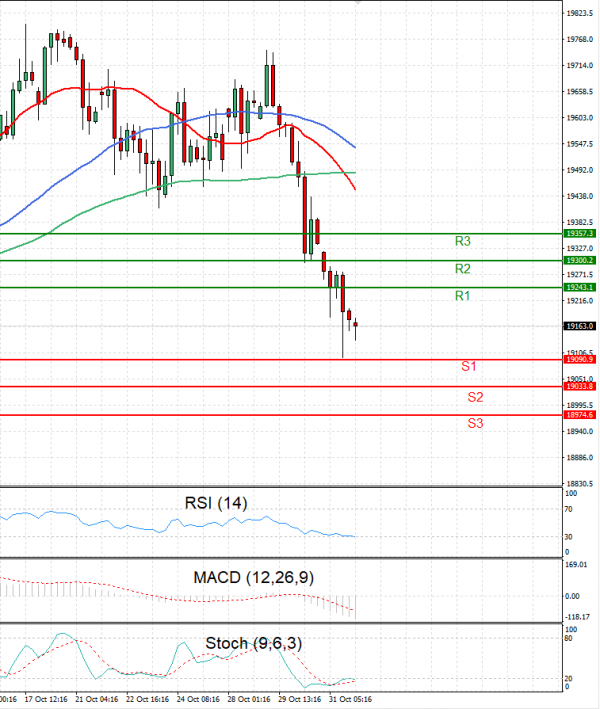Click the 29 Oct 13:16 time label
600x709 pixels.
coord(300,700)
